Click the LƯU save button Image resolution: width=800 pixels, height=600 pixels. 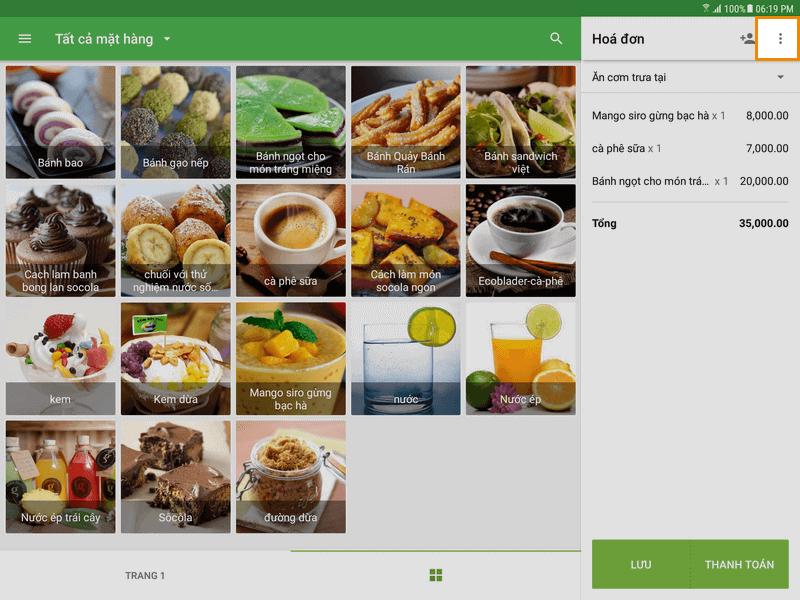641,564
